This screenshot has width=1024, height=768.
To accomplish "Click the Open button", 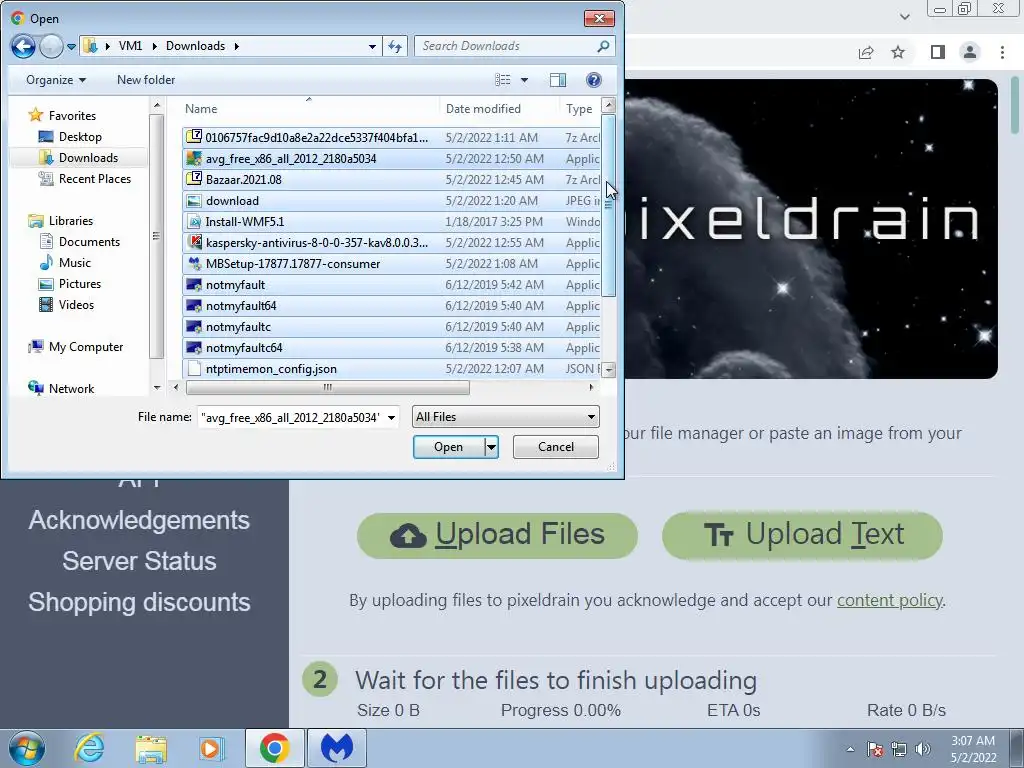I will (449, 447).
